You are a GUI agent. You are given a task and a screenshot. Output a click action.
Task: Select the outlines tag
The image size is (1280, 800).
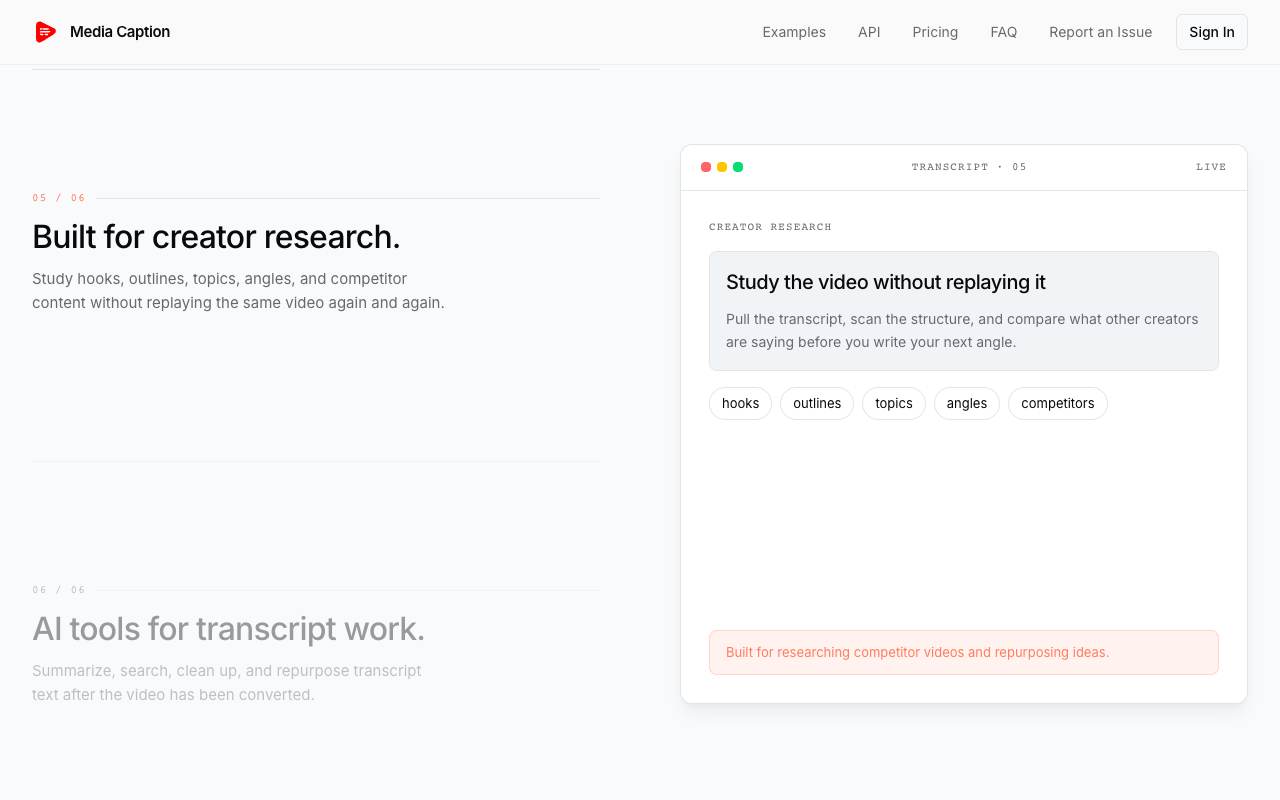click(817, 403)
